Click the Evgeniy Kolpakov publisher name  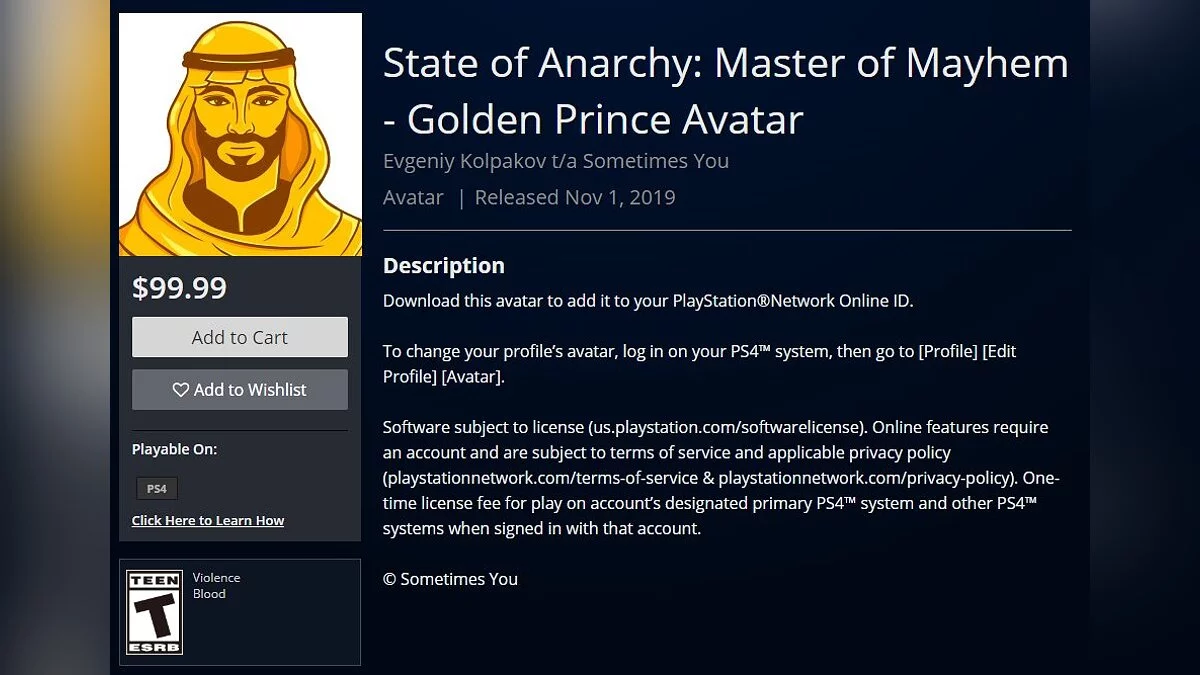point(555,161)
